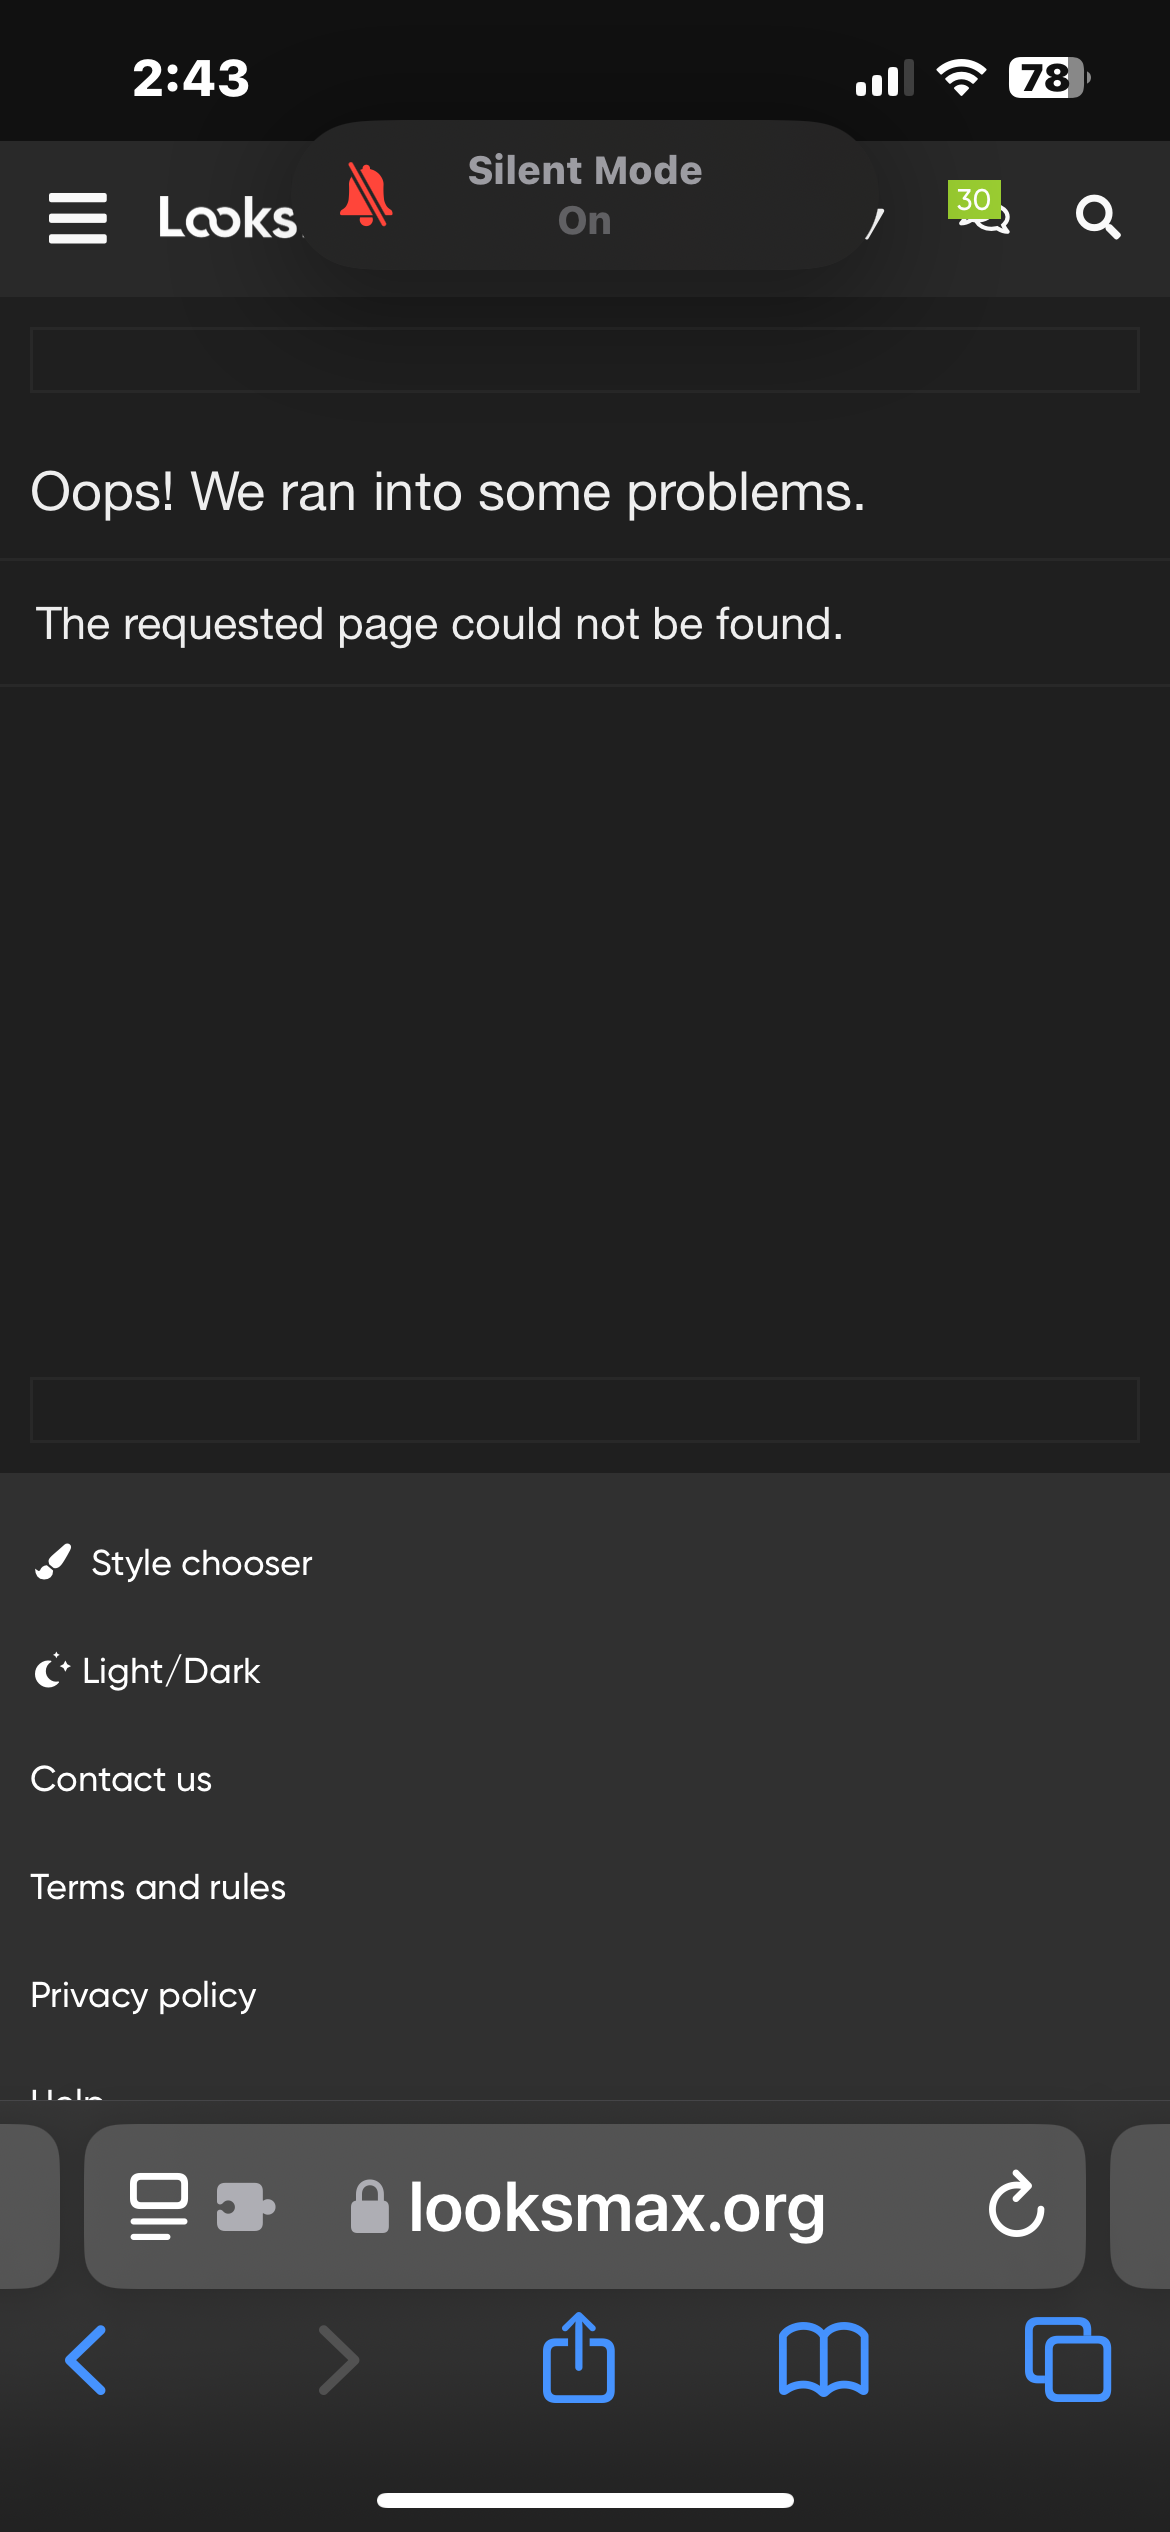This screenshot has height=2532, width=1170.
Task: Open the Safari share sheet
Action: pos(578,2358)
